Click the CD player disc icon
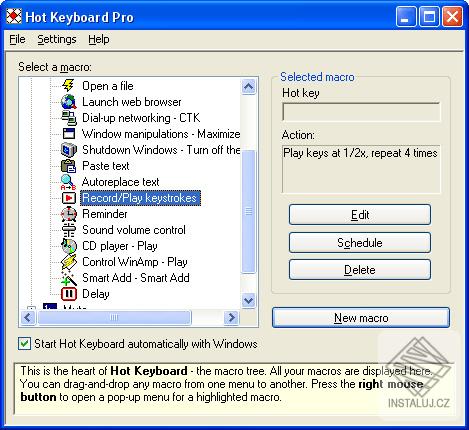The height and width of the screenshot is (430, 469). (x=69, y=246)
